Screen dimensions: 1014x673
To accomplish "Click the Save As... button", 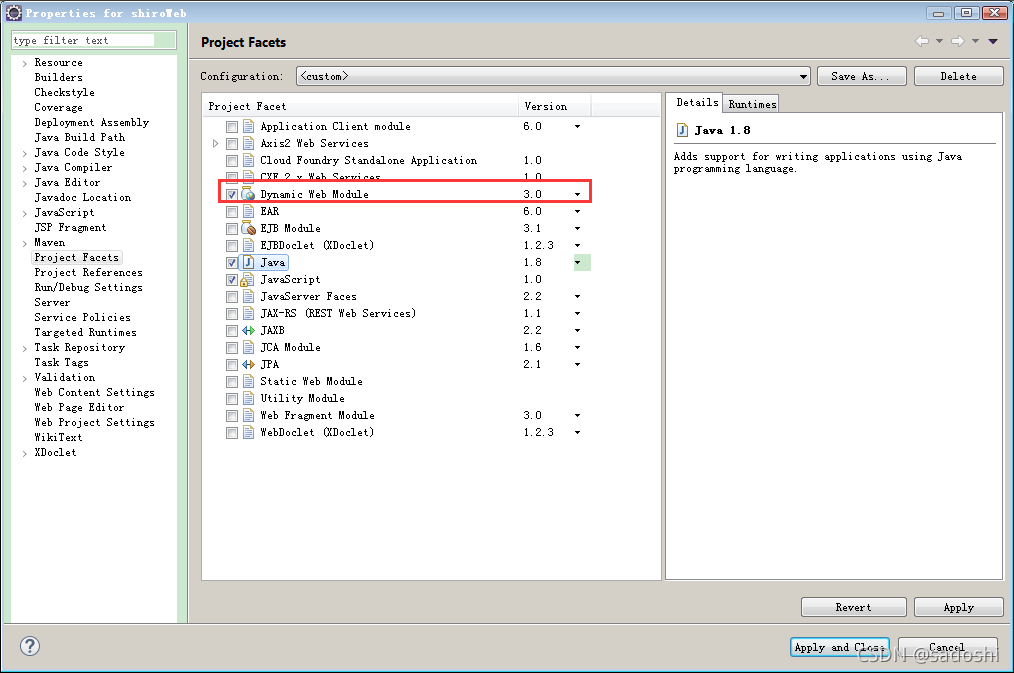I will (x=861, y=75).
